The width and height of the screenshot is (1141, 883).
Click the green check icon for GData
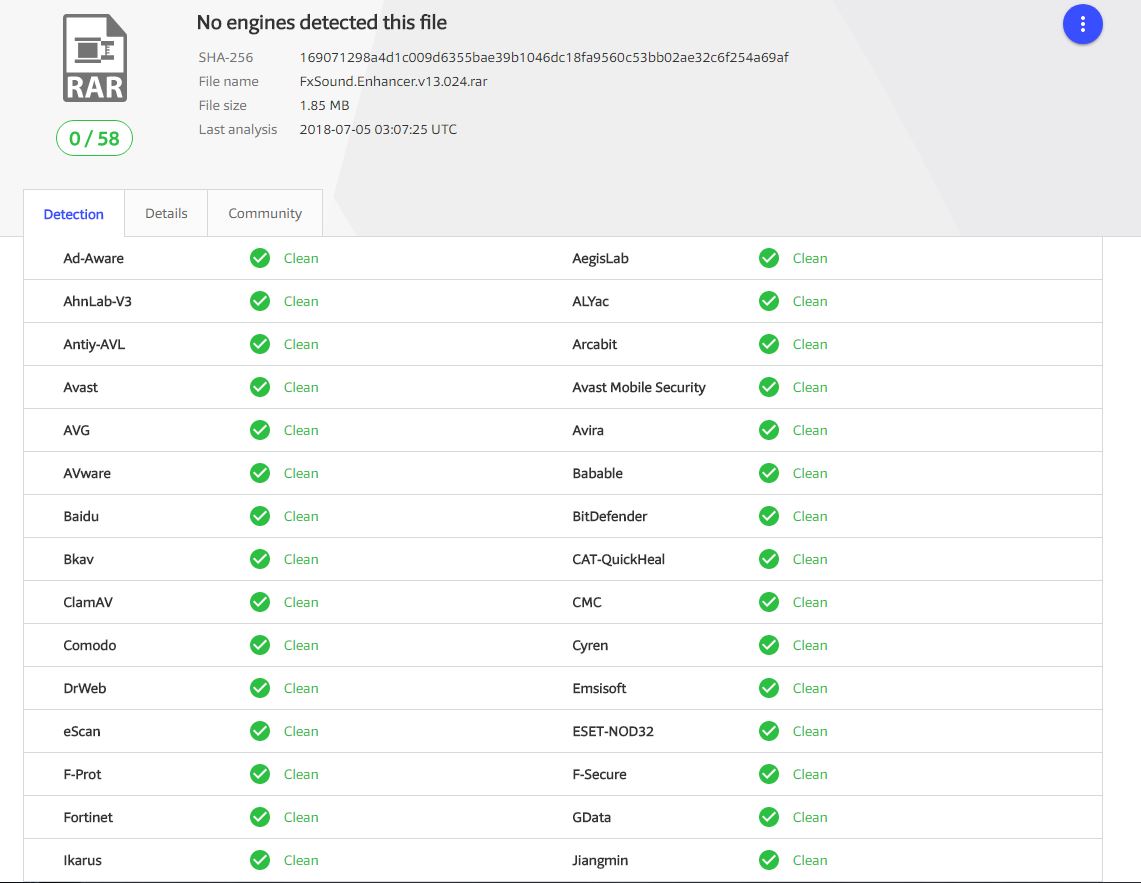point(768,817)
